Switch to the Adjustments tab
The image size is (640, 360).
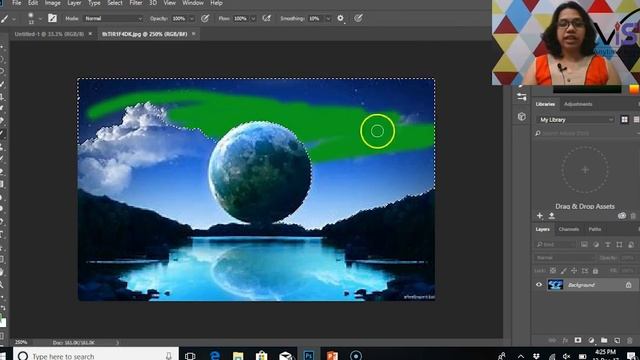point(578,104)
